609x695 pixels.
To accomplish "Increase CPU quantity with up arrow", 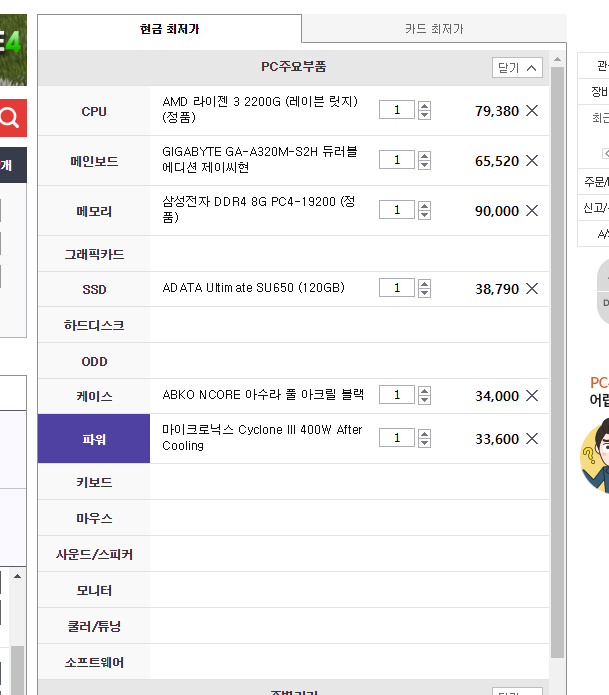I will pyautogui.click(x=425, y=106).
